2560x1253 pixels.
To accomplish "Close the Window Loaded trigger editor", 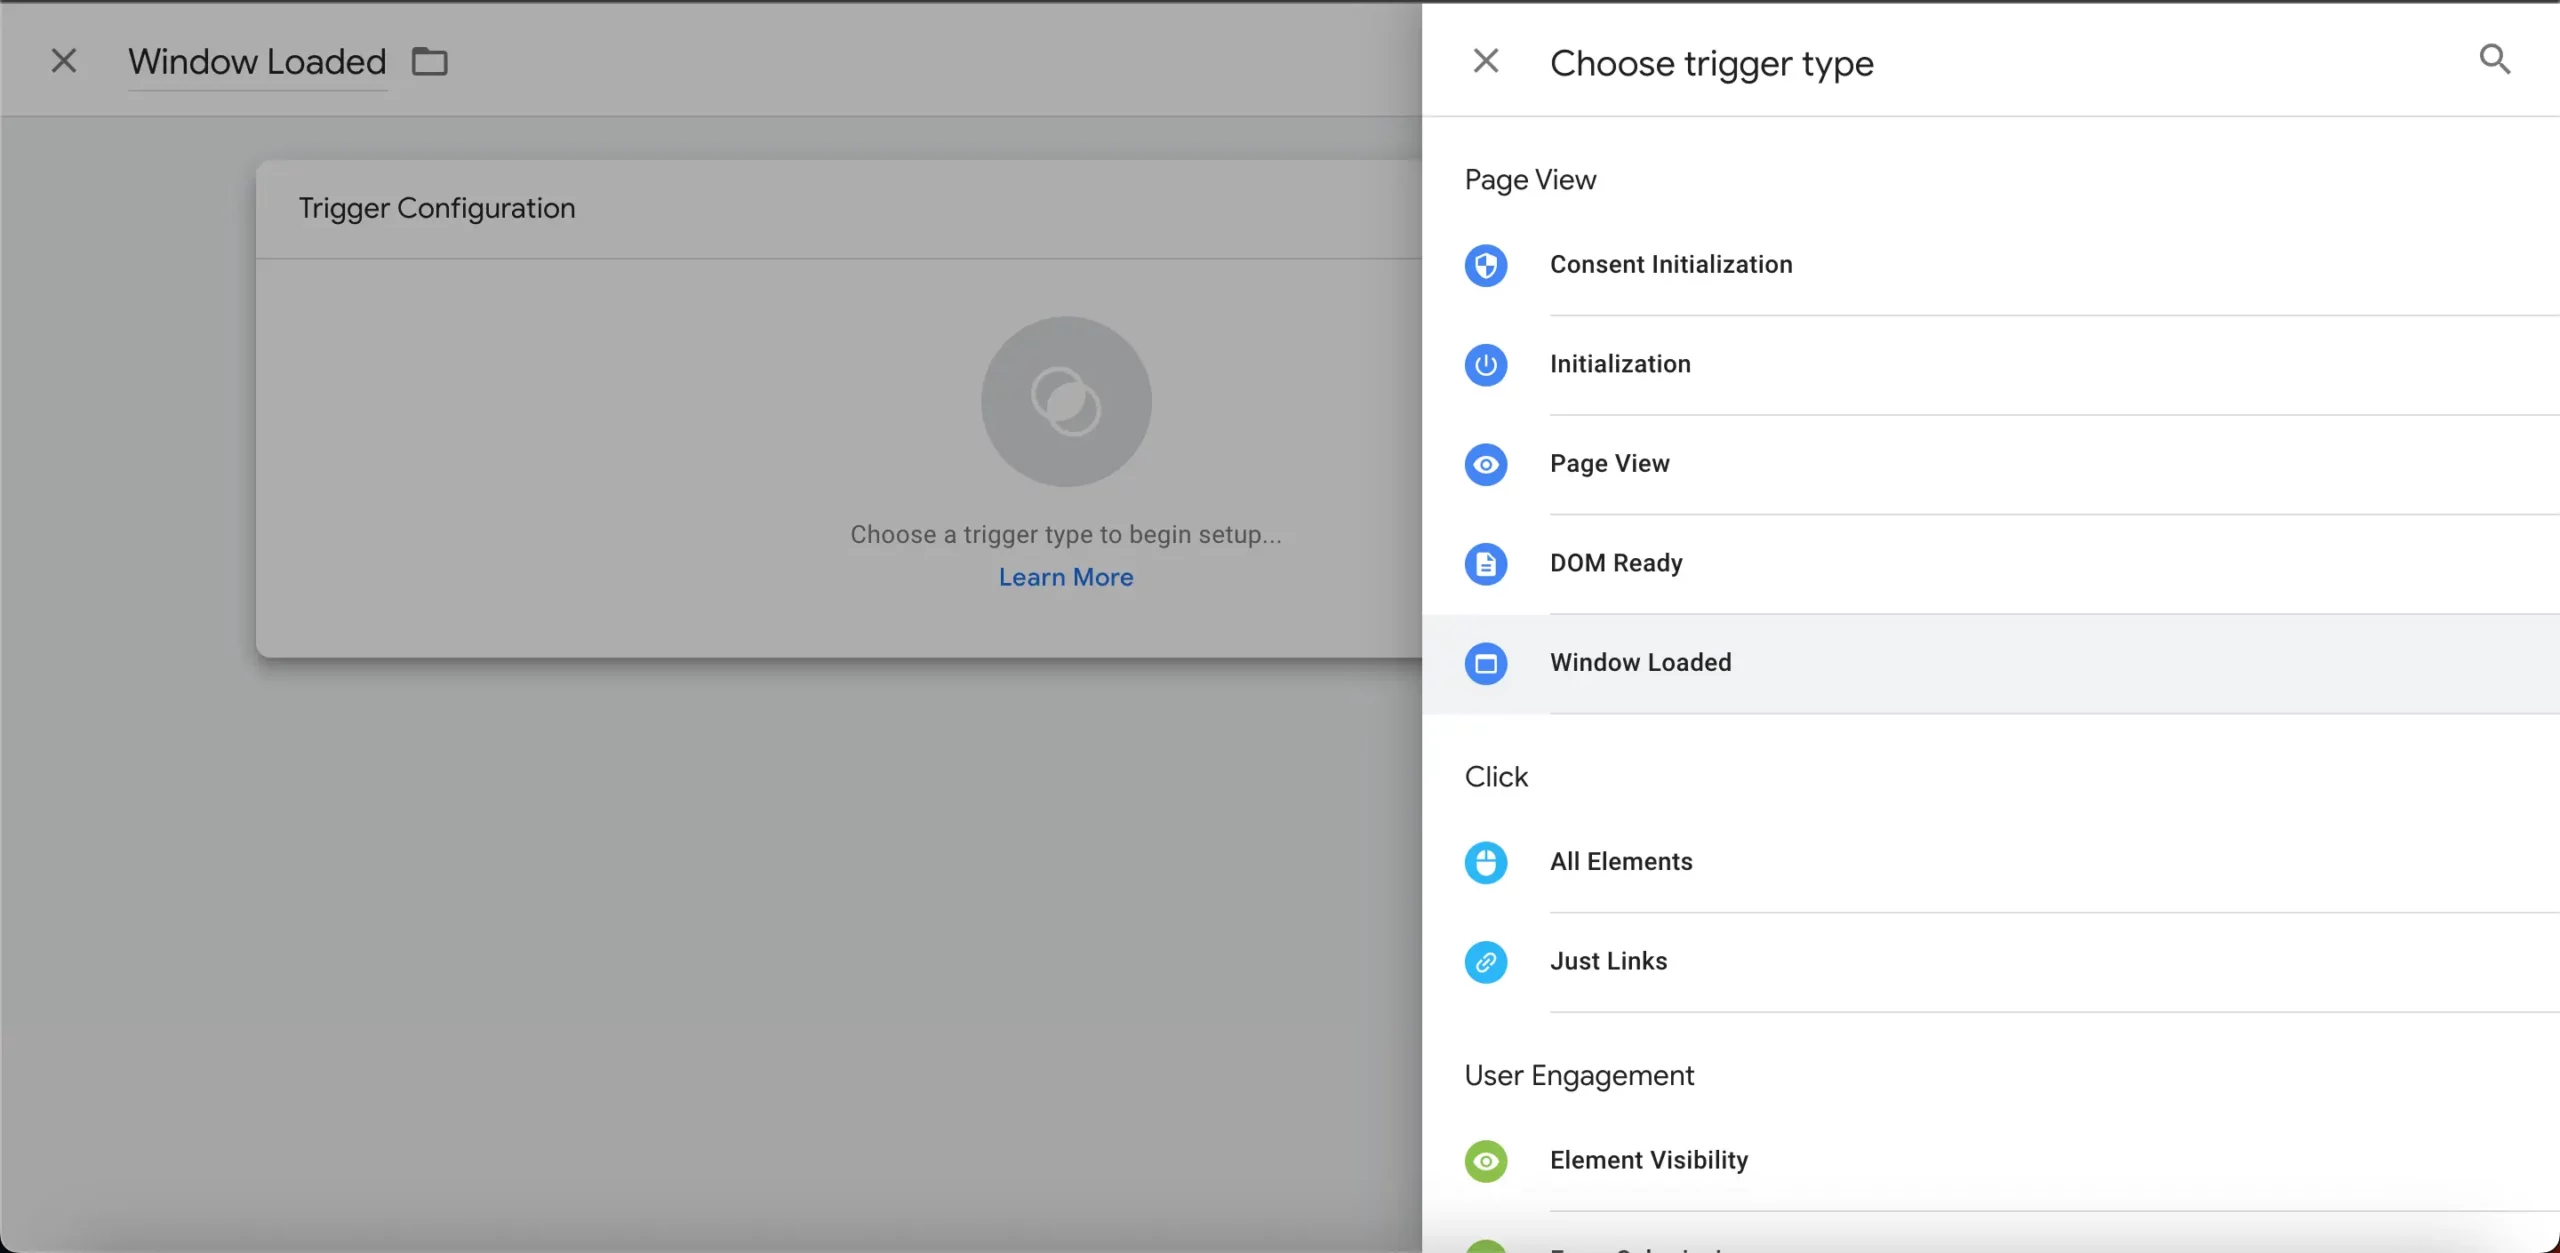I will 64,61.
